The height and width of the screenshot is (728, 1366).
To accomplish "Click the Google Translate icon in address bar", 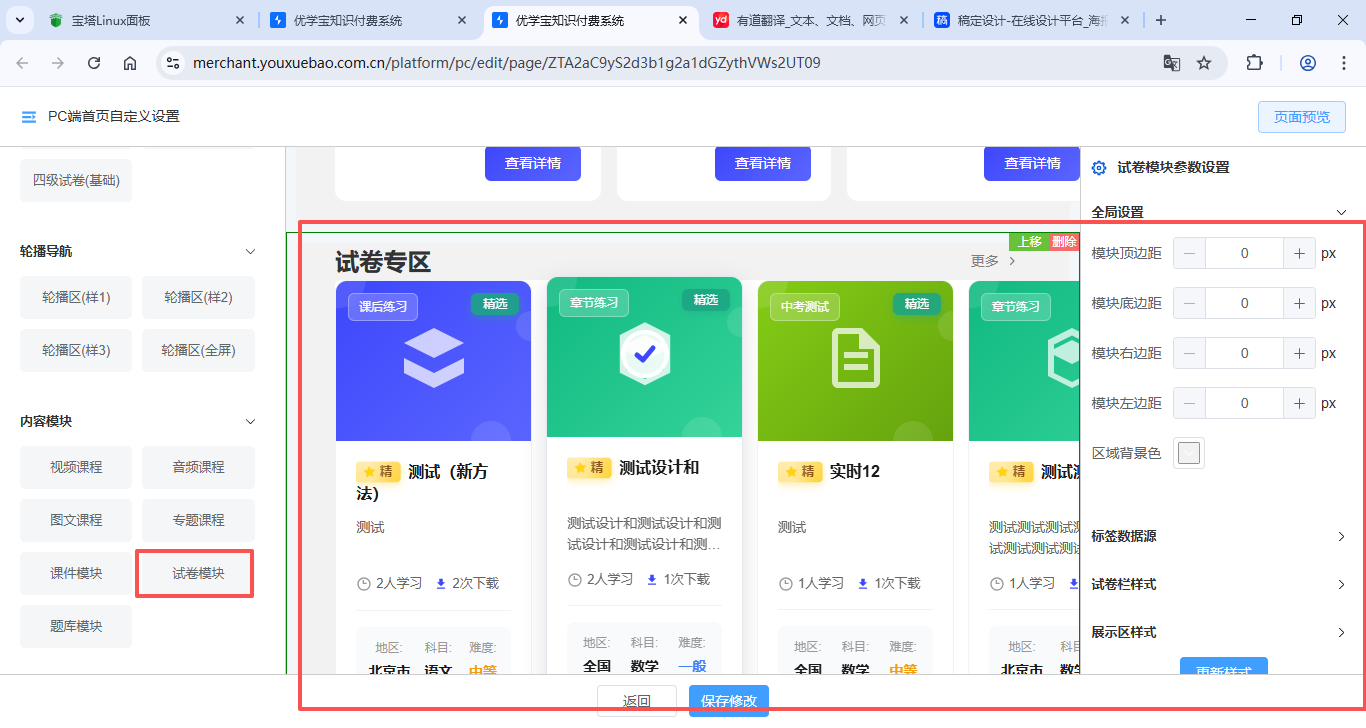I will 1171,63.
